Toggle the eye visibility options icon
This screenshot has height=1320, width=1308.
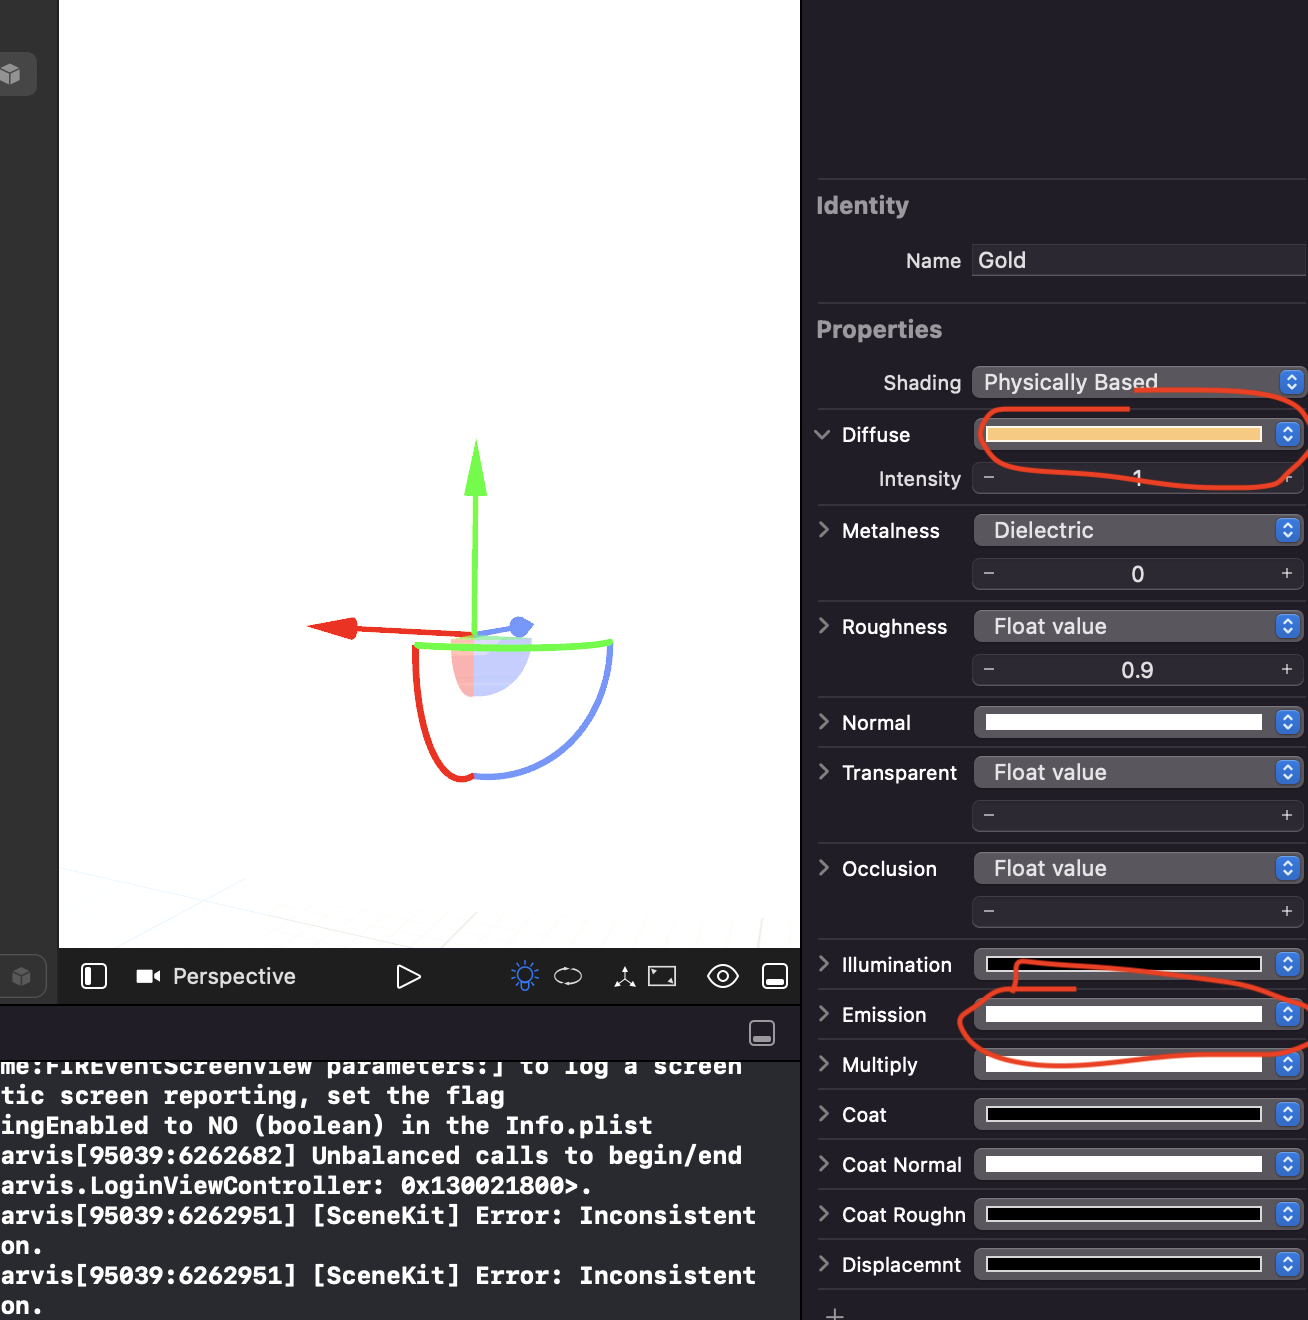(723, 976)
